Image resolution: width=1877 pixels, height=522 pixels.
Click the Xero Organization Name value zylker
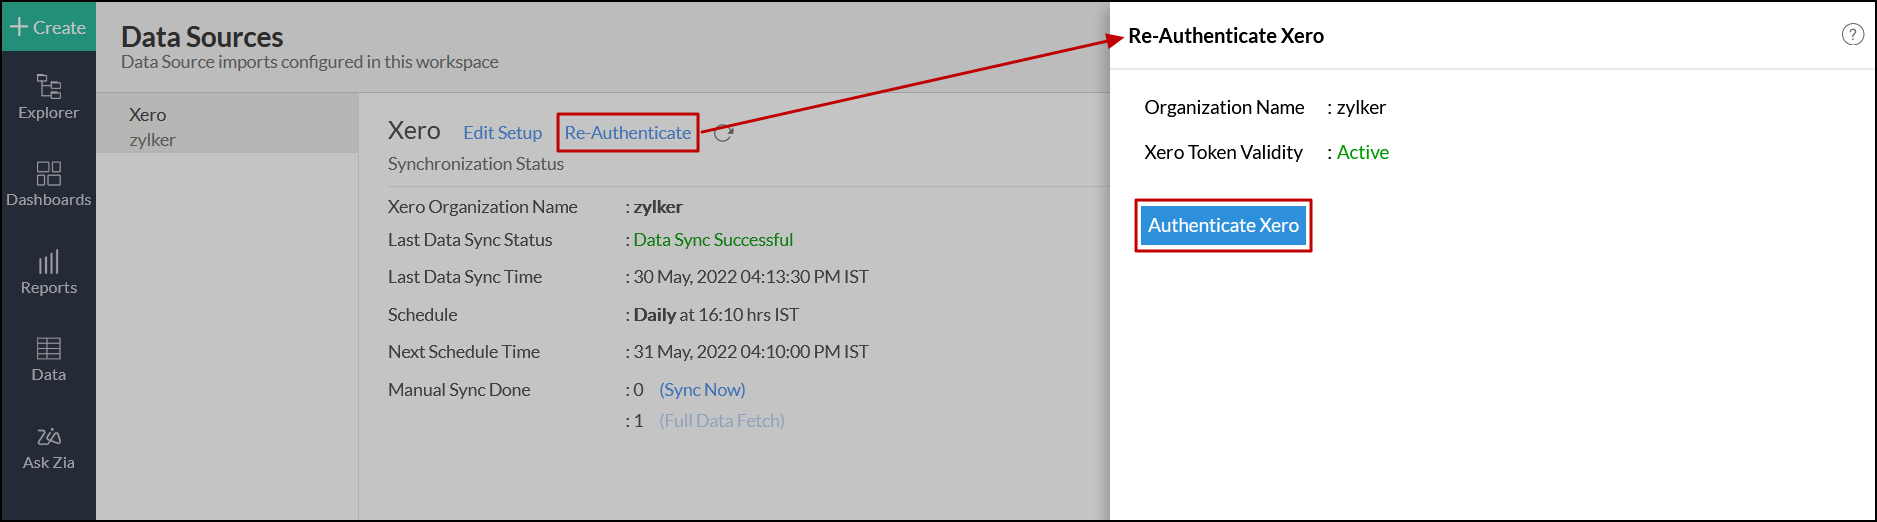pos(658,207)
